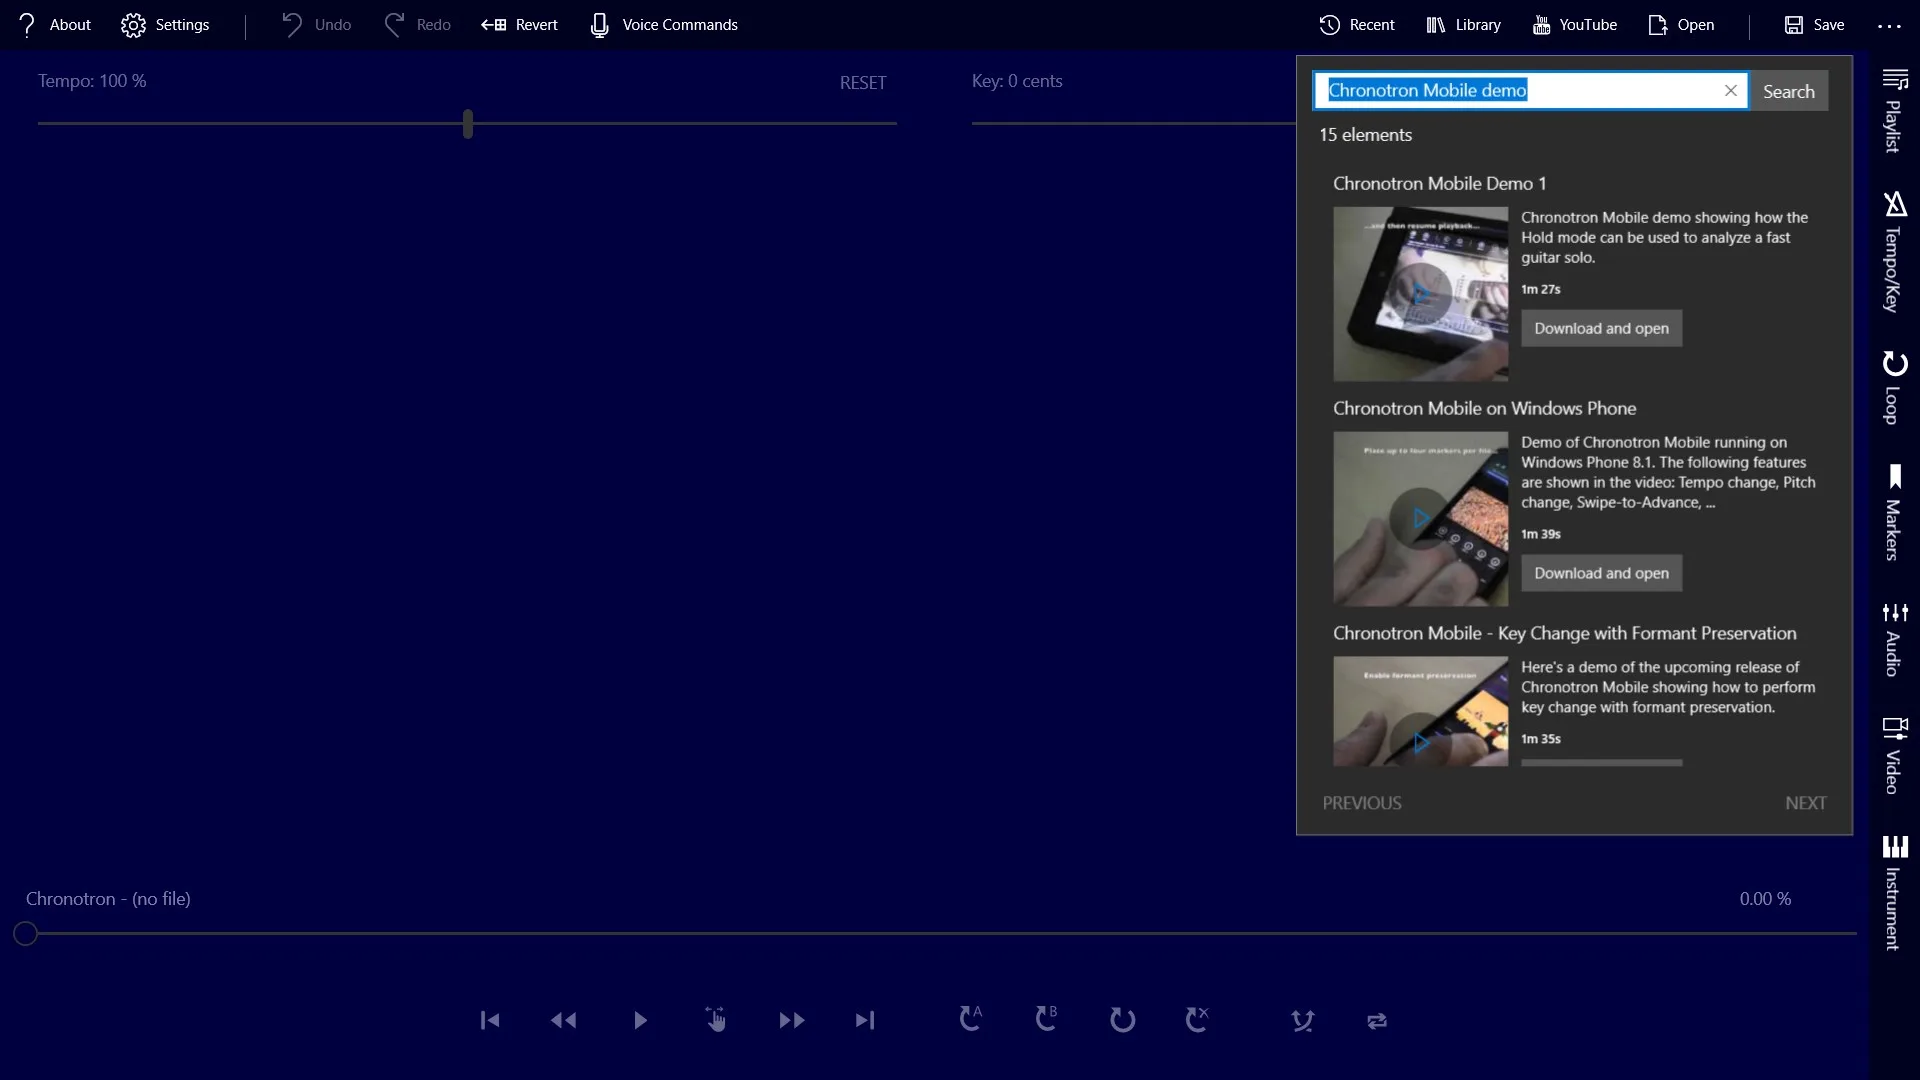Skip to the beginning of track
1920x1080 pixels.
pos(490,1020)
